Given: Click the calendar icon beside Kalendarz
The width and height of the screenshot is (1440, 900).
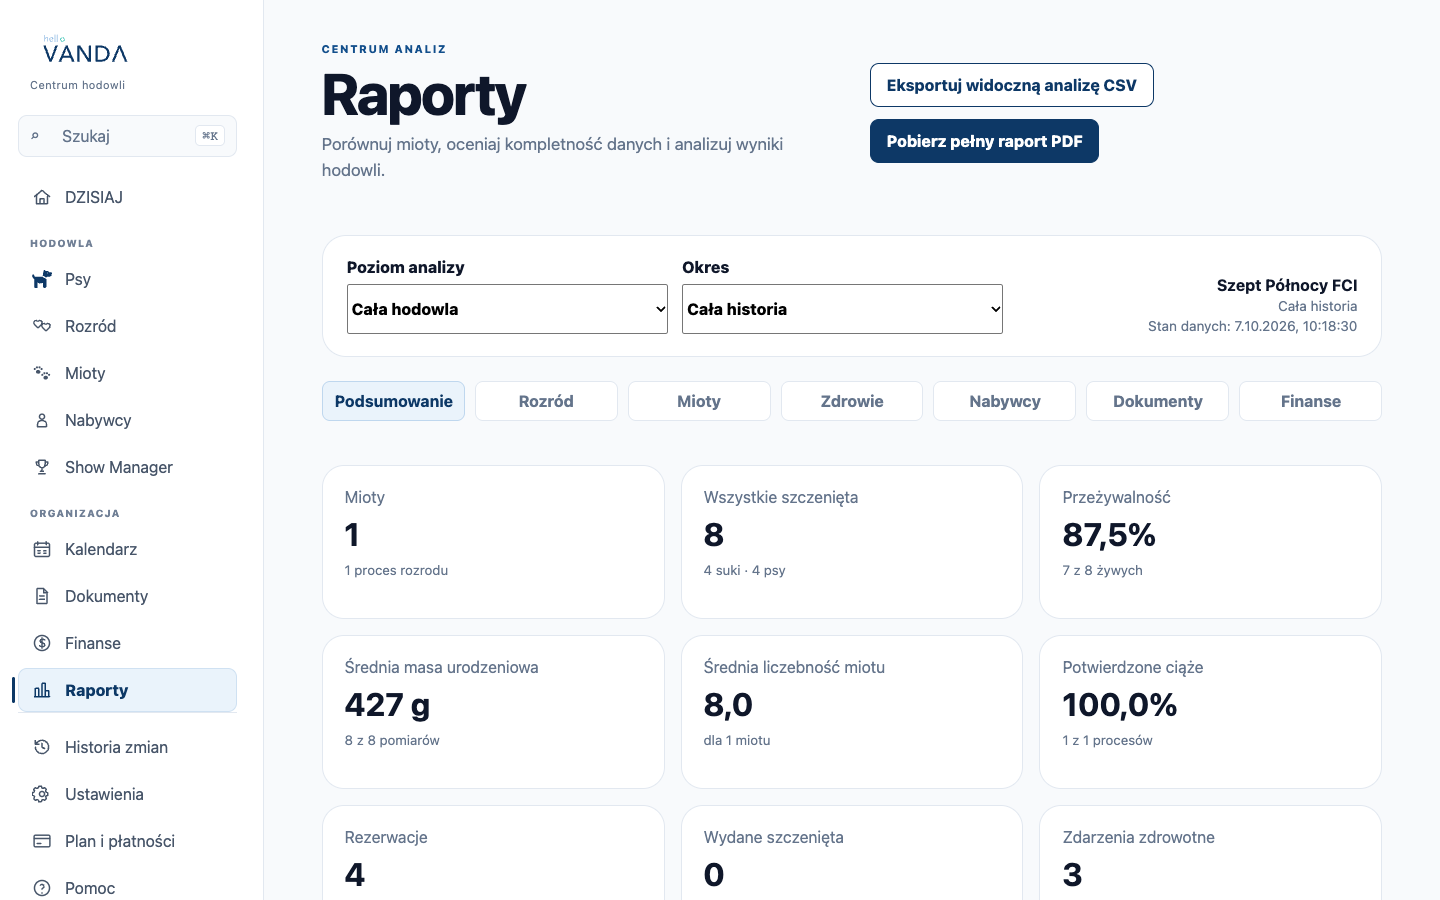Looking at the screenshot, I should 42,549.
